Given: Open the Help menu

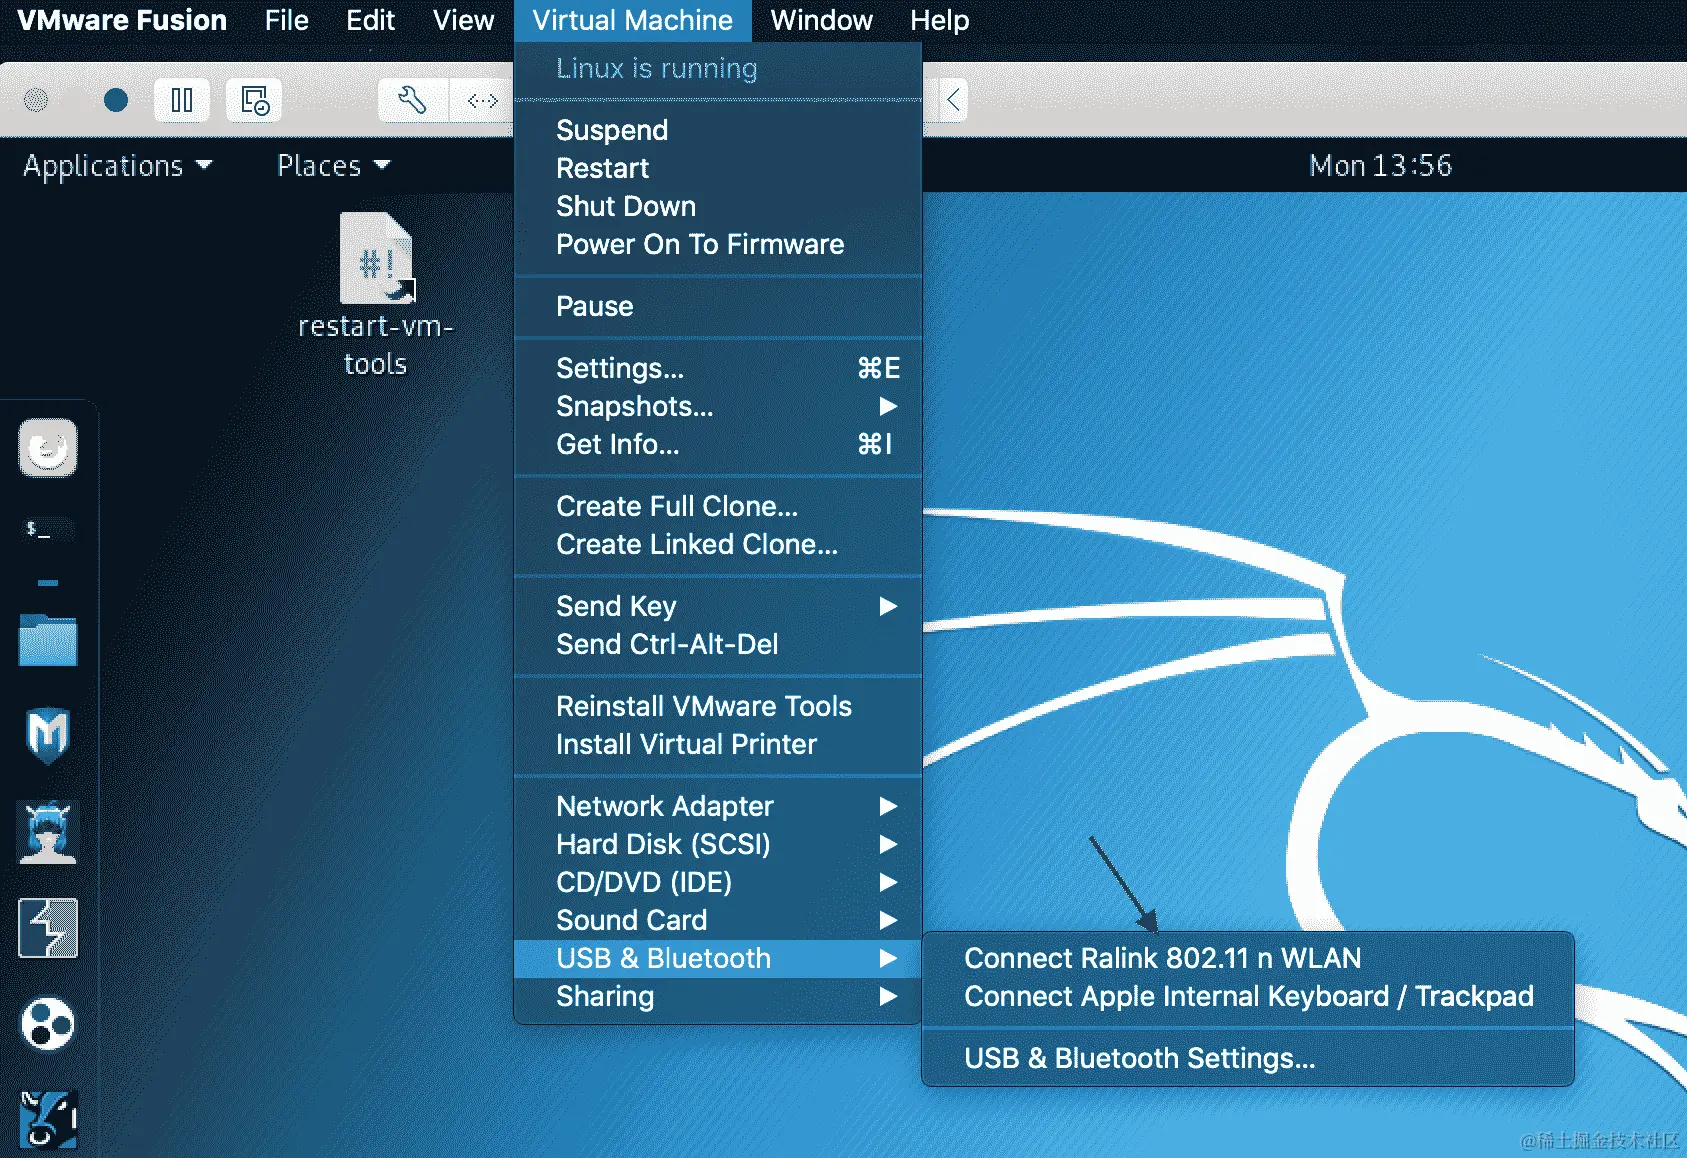Looking at the screenshot, I should pyautogui.click(x=939, y=20).
